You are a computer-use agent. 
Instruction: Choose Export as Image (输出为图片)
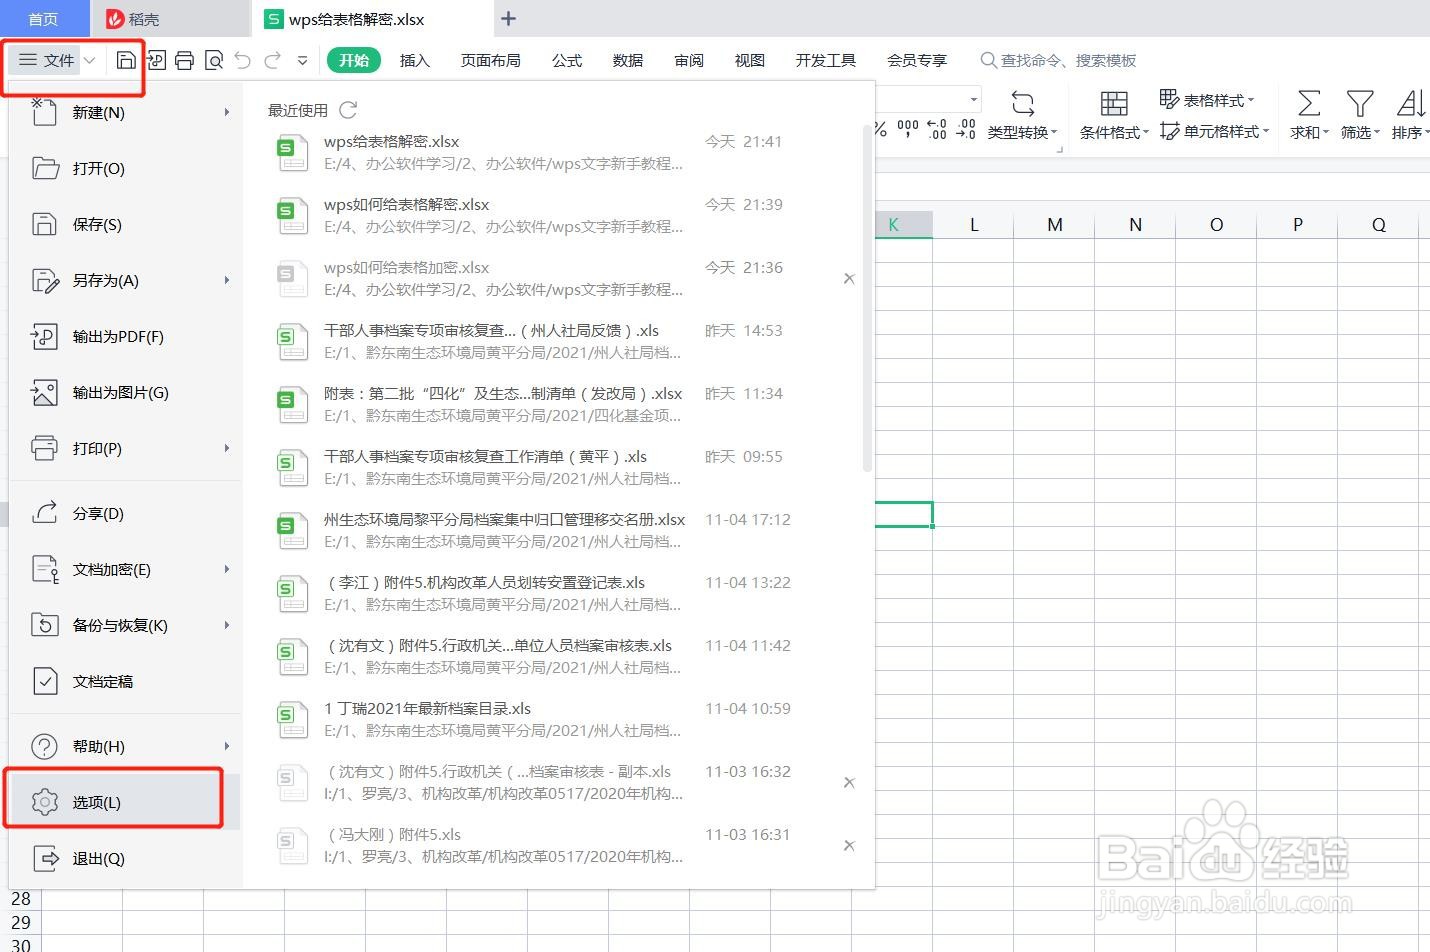coord(126,392)
